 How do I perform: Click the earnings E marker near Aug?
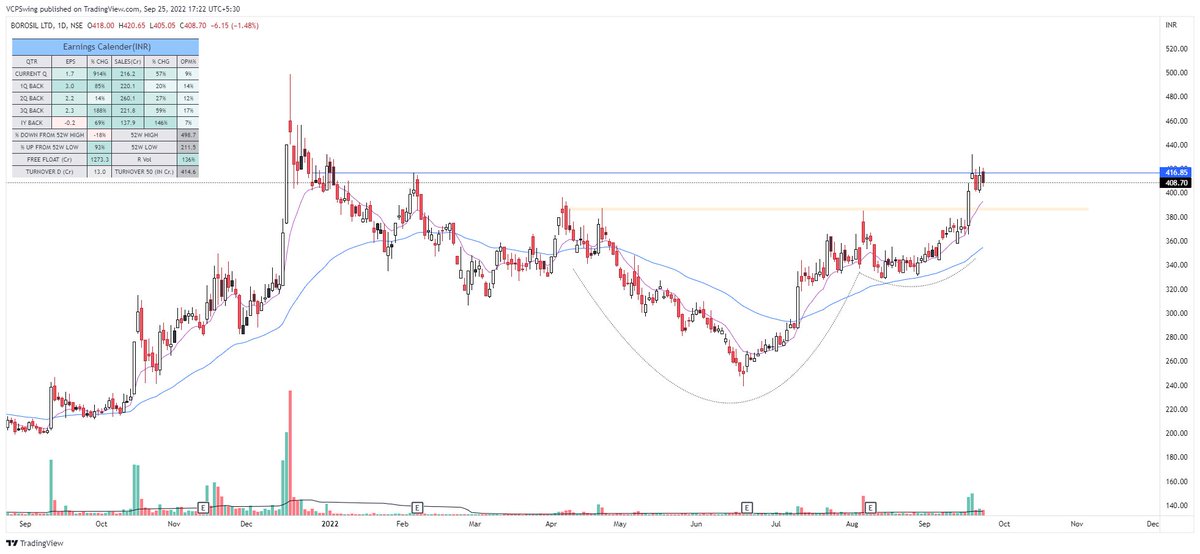point(870,507)
